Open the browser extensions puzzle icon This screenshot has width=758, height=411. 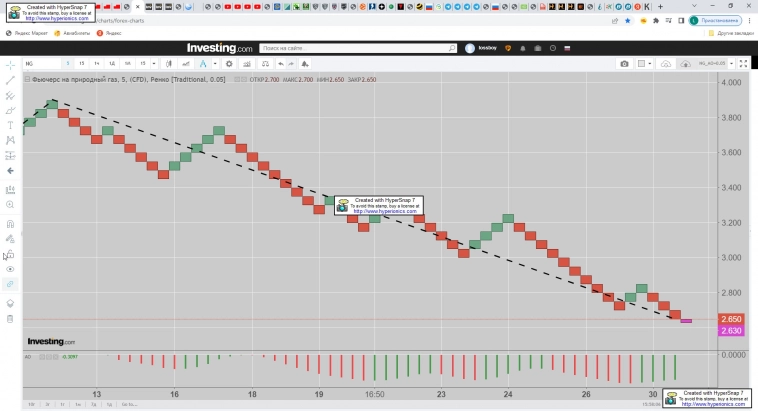pyautogui.click(x=656, y=21)
